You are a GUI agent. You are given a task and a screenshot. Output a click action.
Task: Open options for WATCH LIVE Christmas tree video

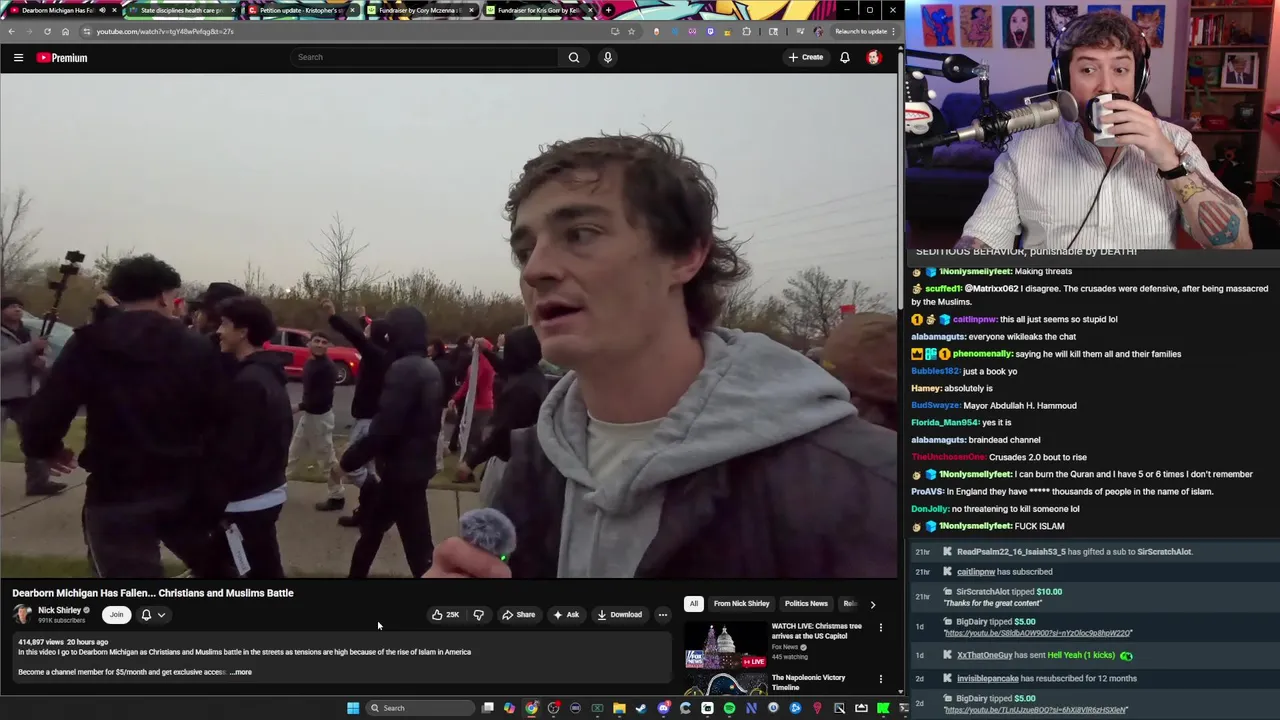click(x=881, y=628)
